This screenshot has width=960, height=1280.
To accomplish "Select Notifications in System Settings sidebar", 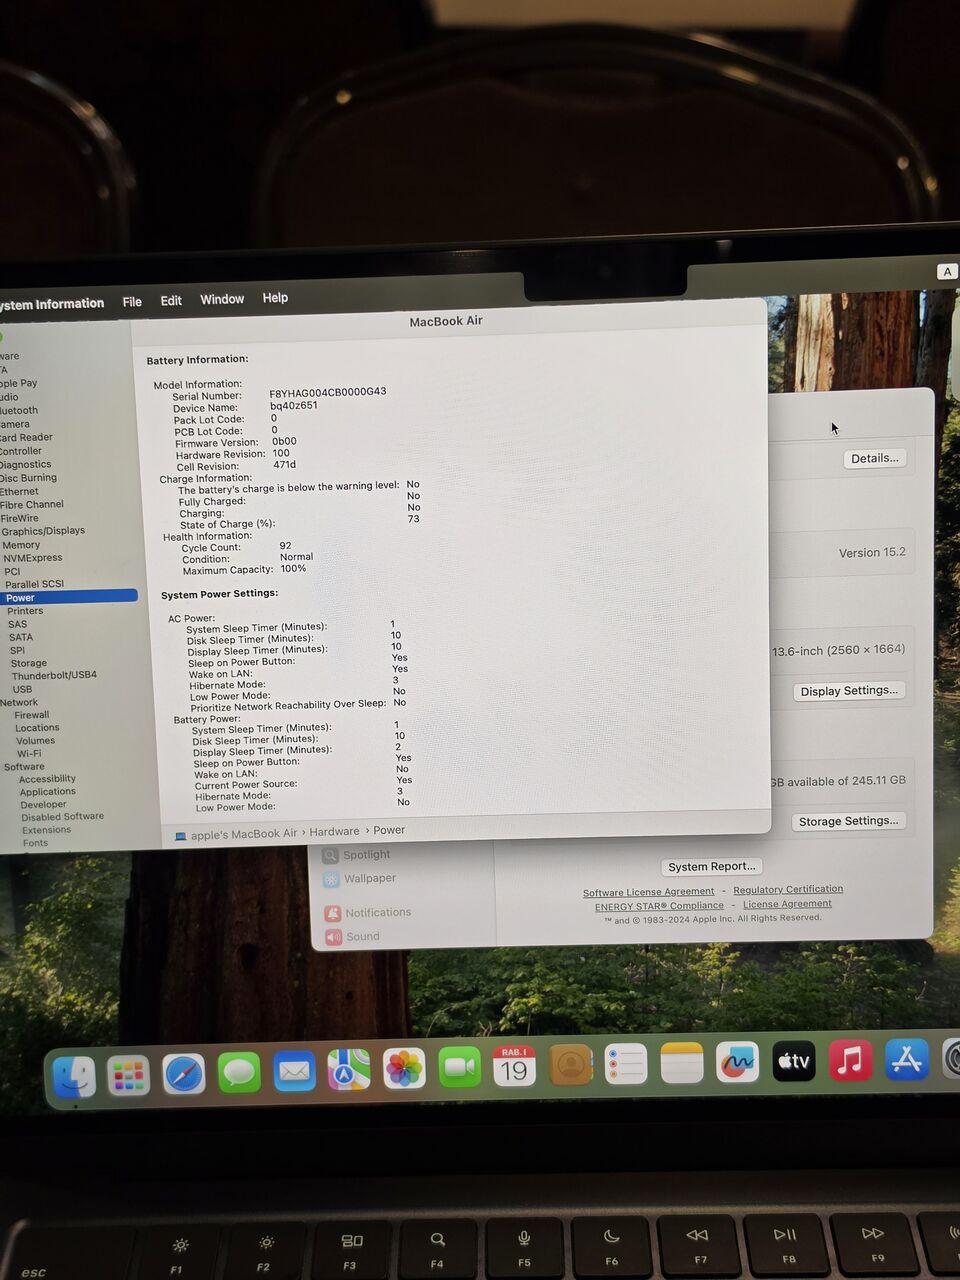I will point(378,913).
